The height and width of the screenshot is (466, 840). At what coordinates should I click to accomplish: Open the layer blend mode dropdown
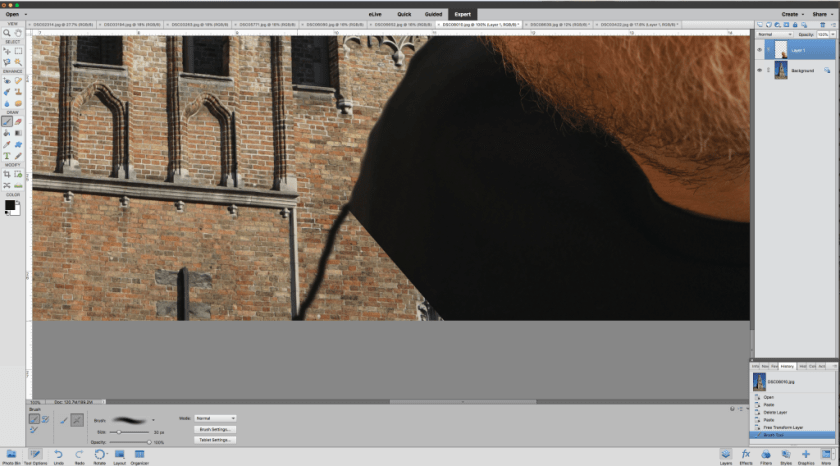(x=774, y=34)
